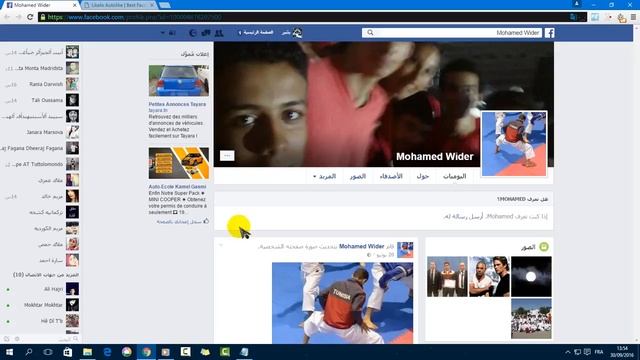640x360 pixels.
Task: Expand the More profile tab dropdown
Action: pos(324,176)
